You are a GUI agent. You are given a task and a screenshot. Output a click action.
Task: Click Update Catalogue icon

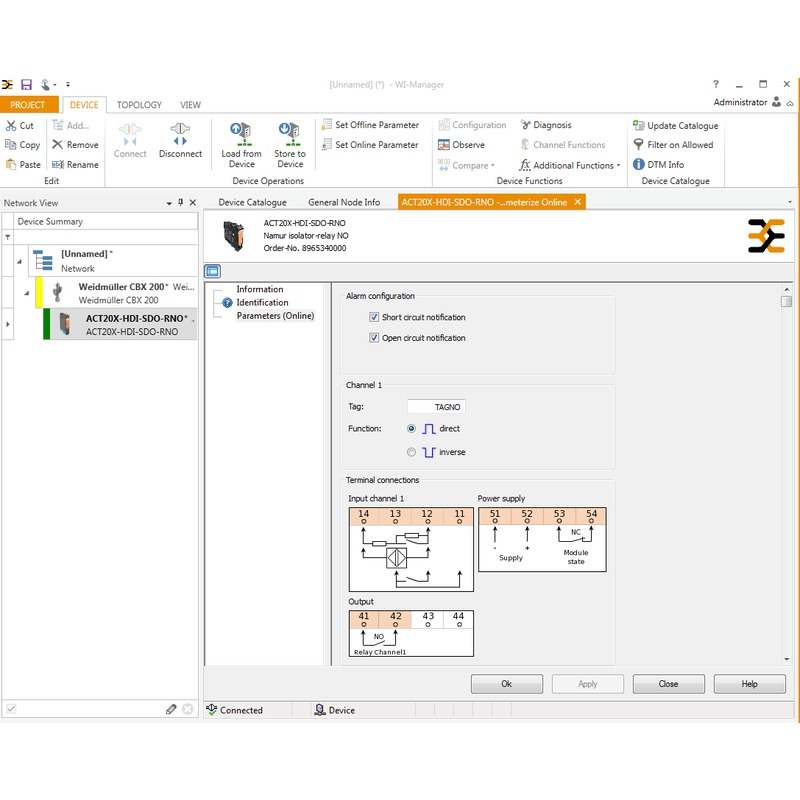[x=638, y=126]
